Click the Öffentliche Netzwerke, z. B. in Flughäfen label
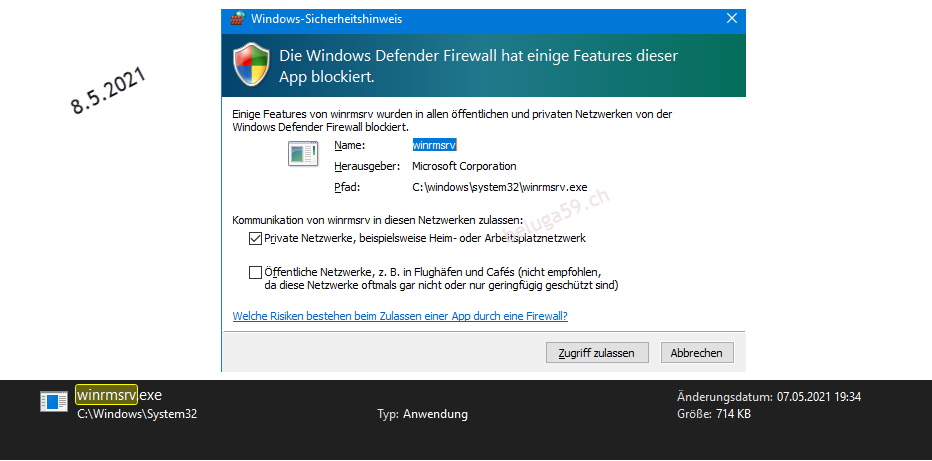932x461 pixels. (x=442, y=279)
